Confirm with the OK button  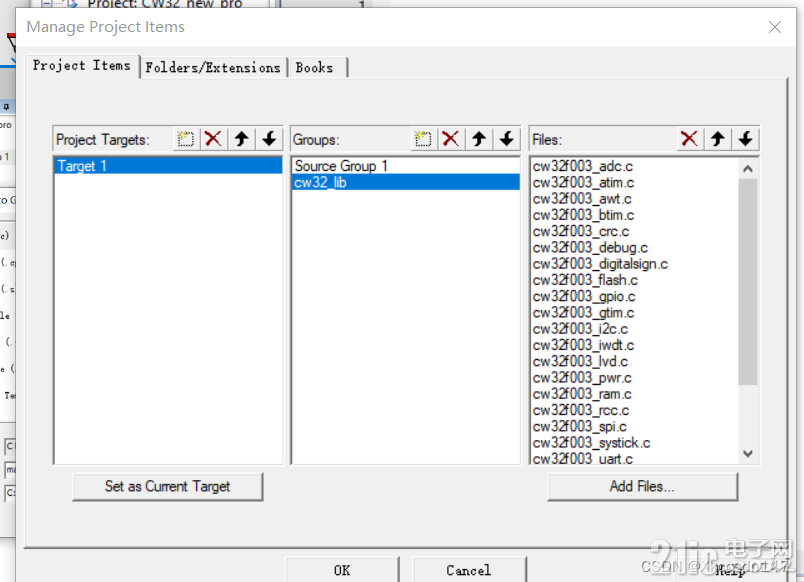342,570
